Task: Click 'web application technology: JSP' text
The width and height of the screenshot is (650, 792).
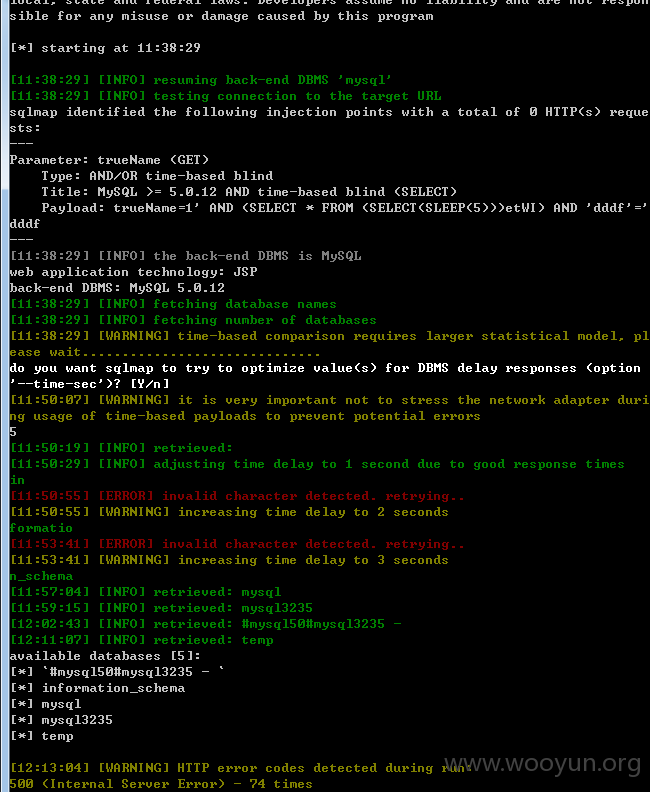Action: click(133, 272)
